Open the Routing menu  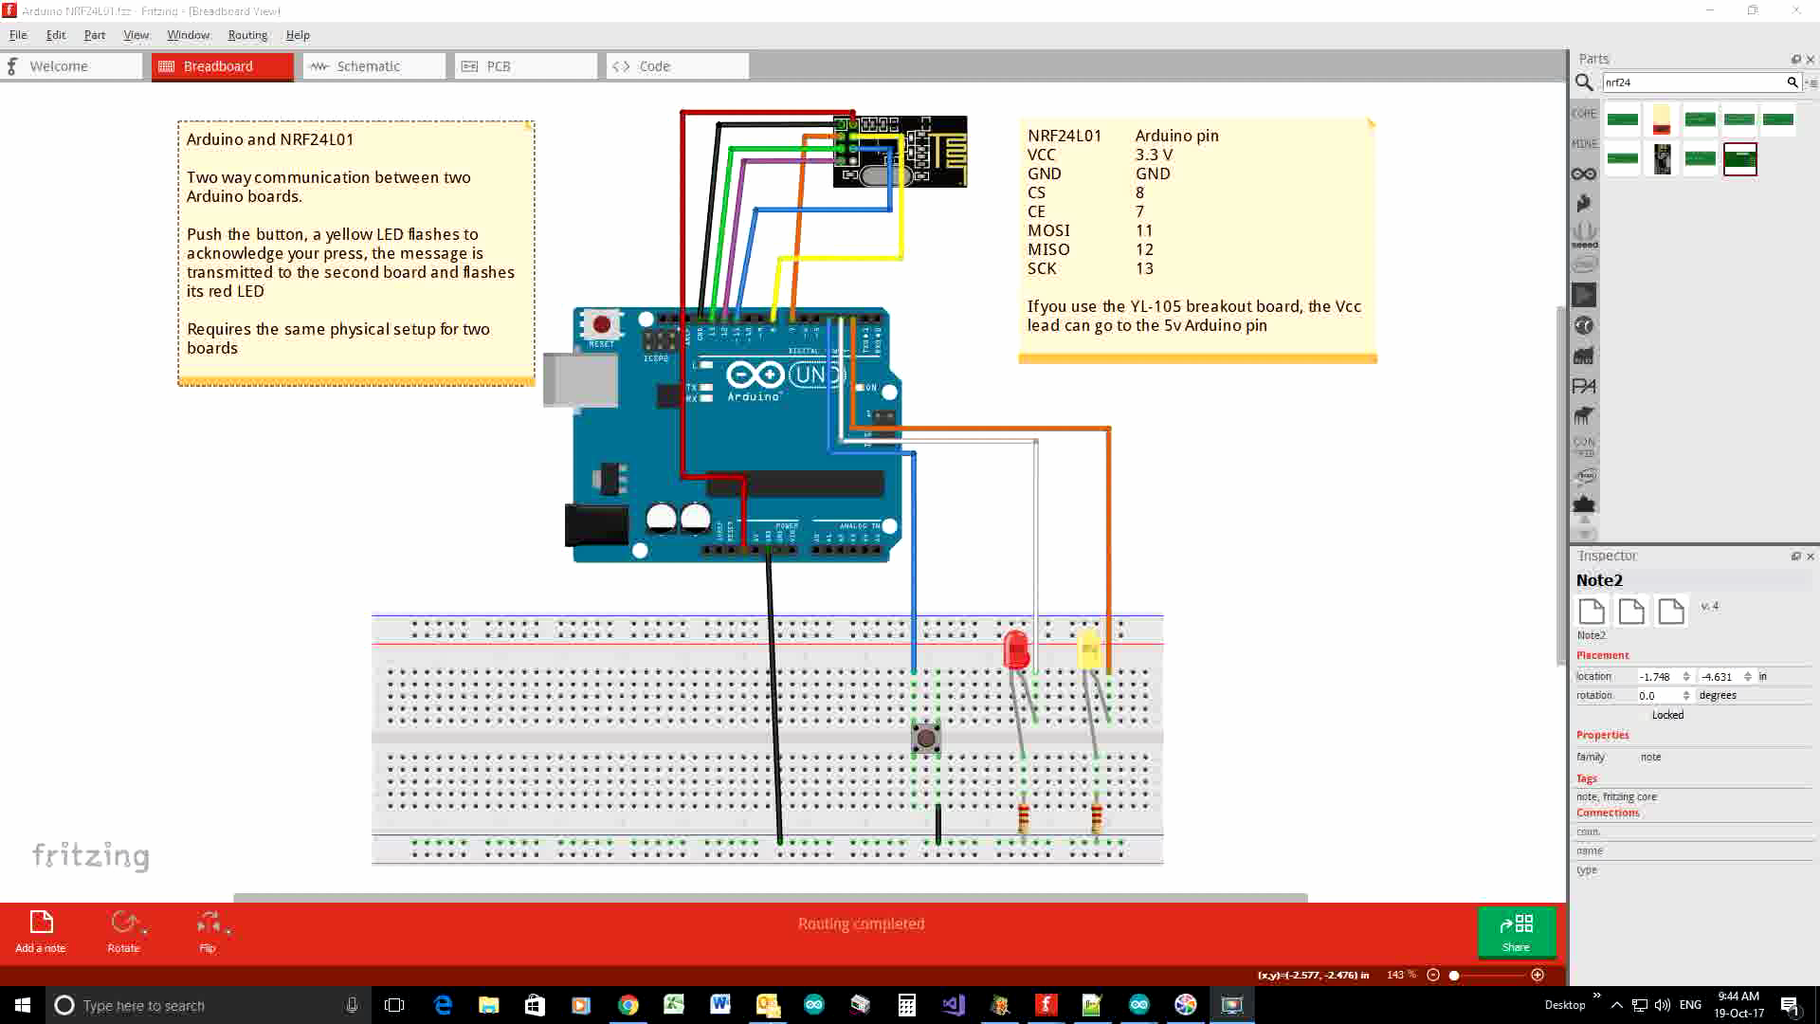click(x=247, y=34)
